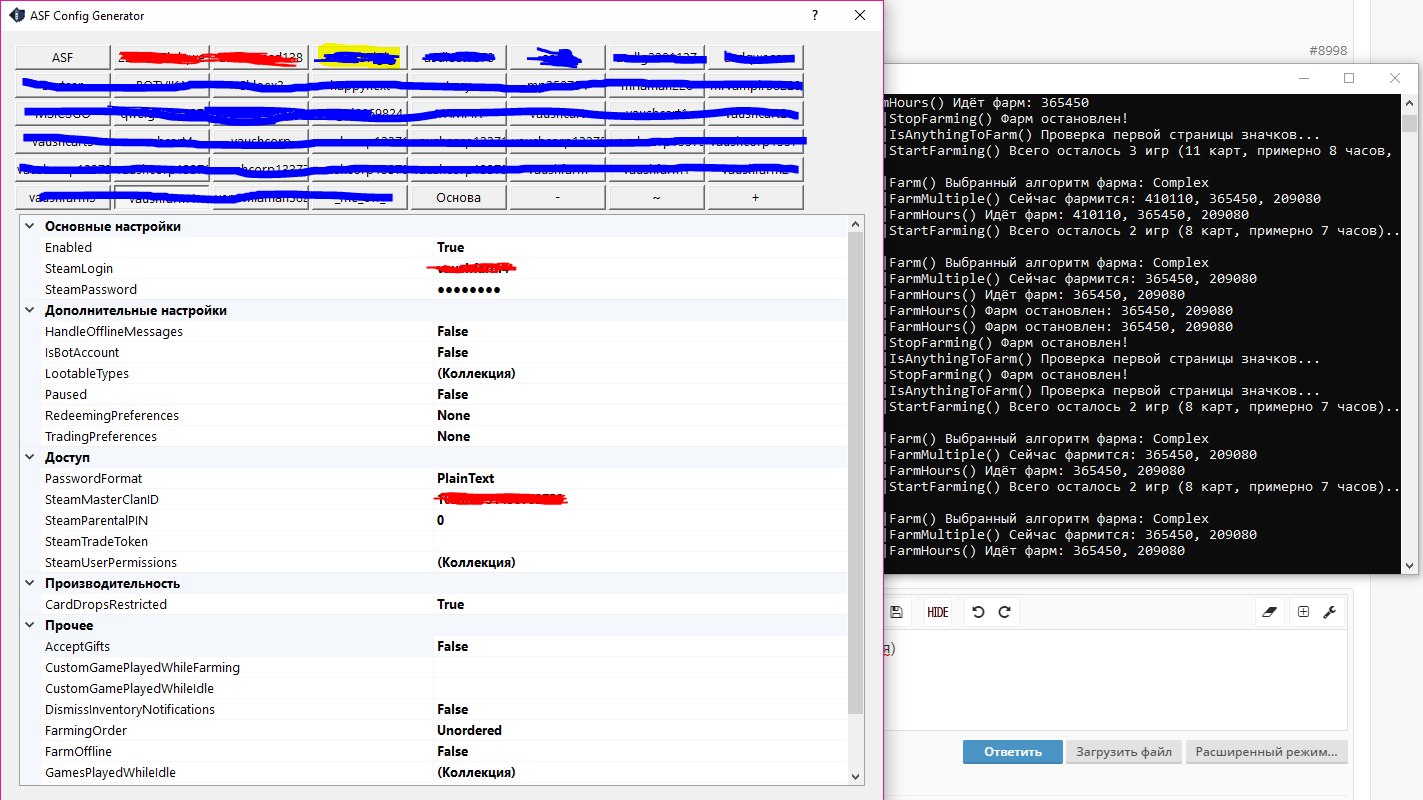The height and width of the screenshot is (800, 1423).
Task: Select the SteamMasterClanID property label
Action: click(x=102, y=499)
